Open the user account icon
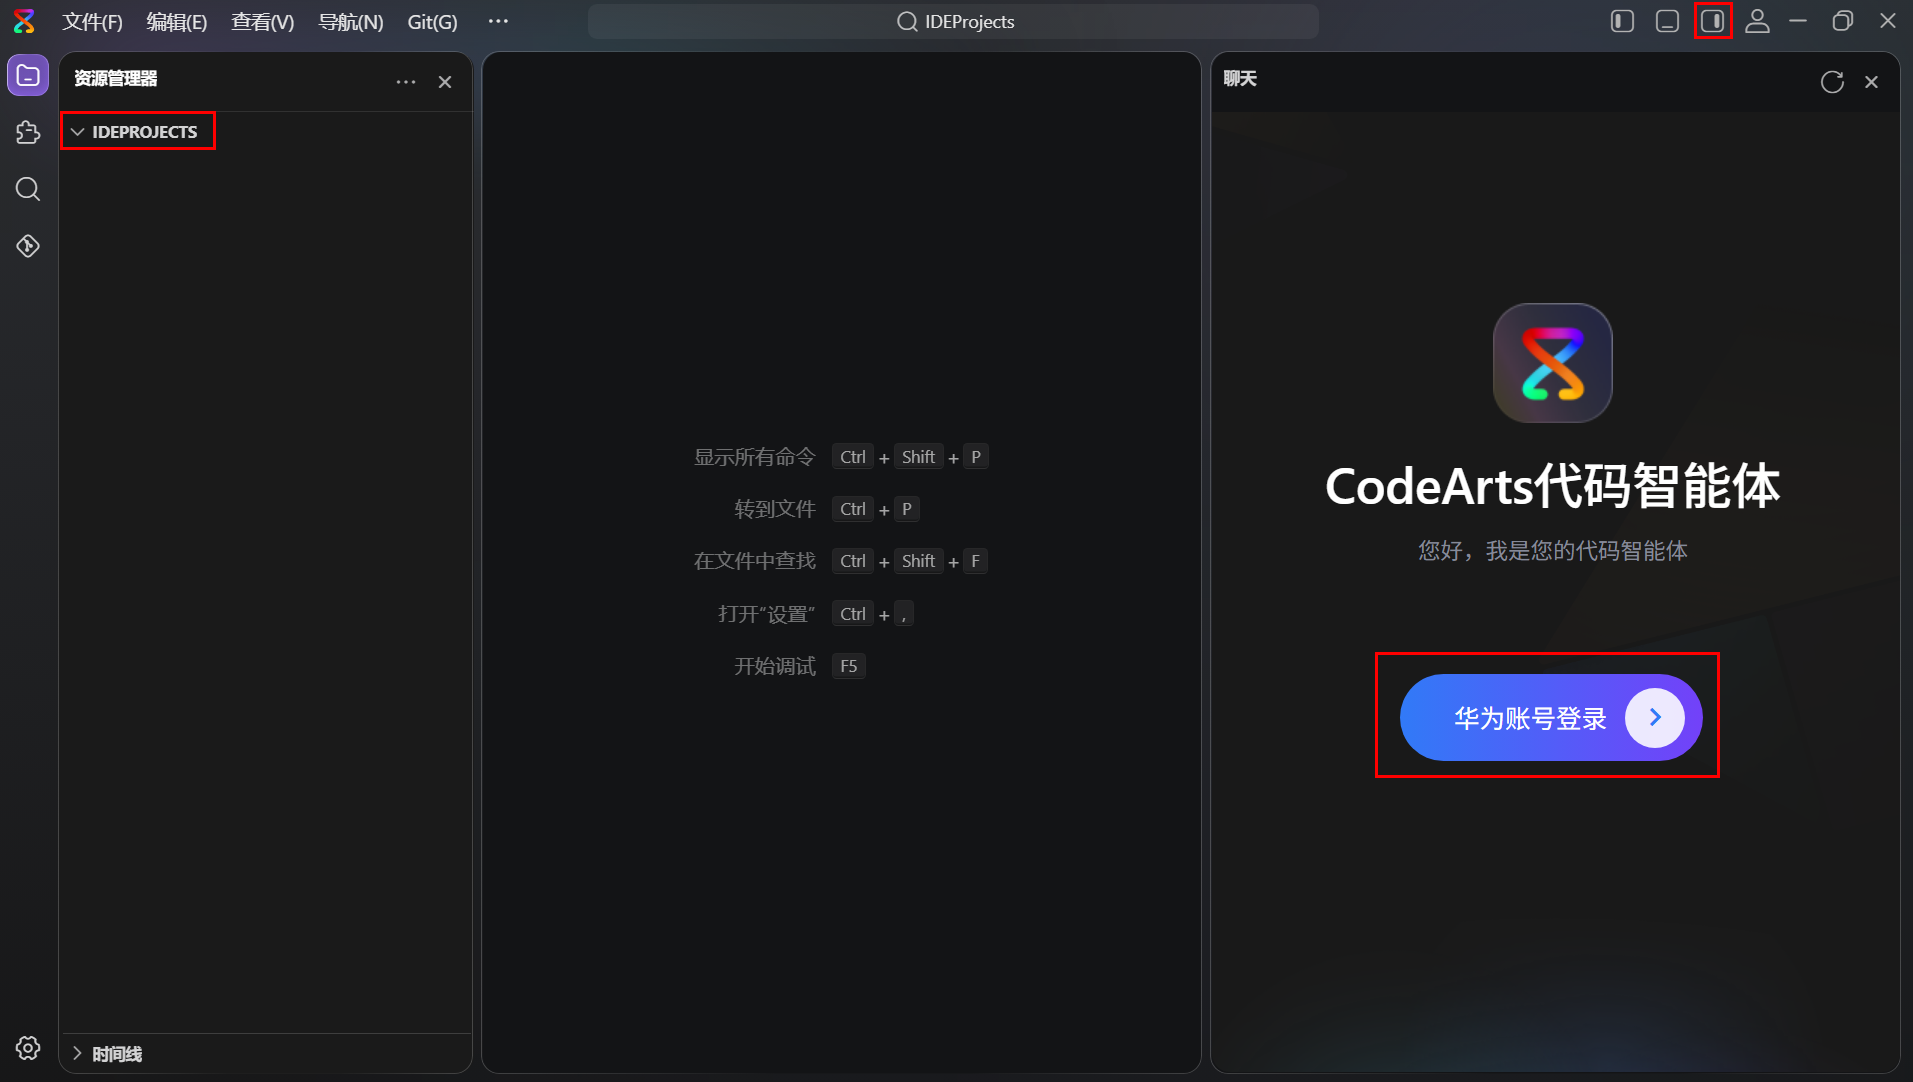 click(x=1758, y=21)
